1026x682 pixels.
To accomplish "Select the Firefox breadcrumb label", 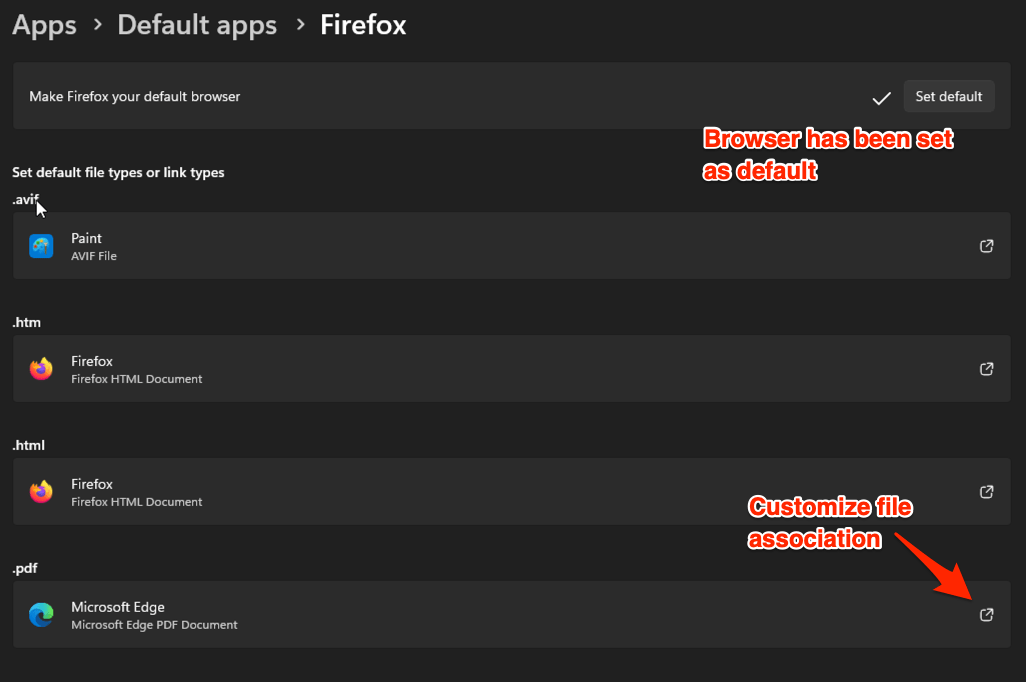I will (x=362, y=25).
